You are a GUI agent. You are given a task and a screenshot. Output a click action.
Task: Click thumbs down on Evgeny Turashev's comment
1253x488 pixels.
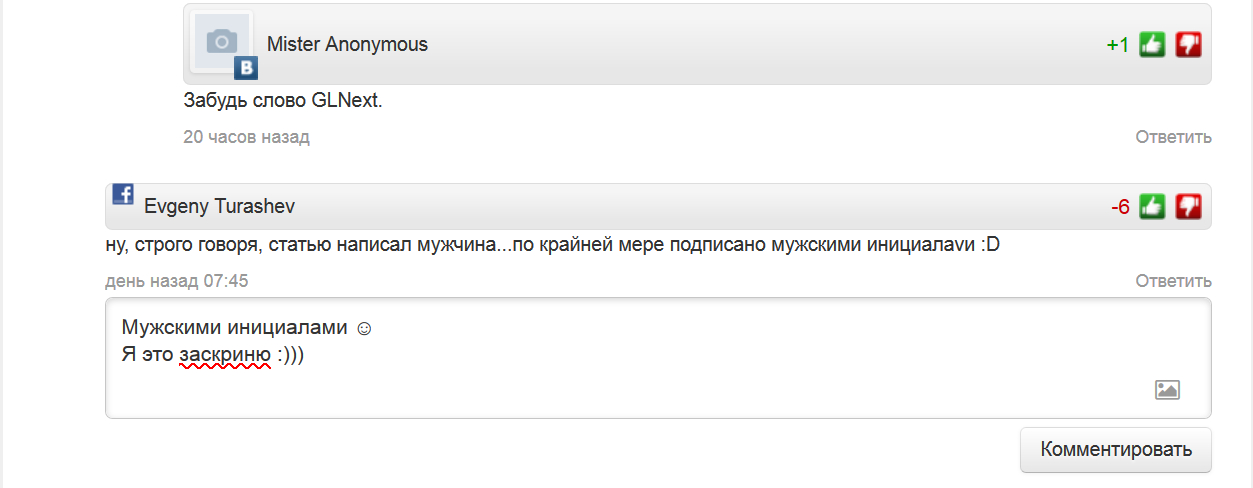[1188, 207]
